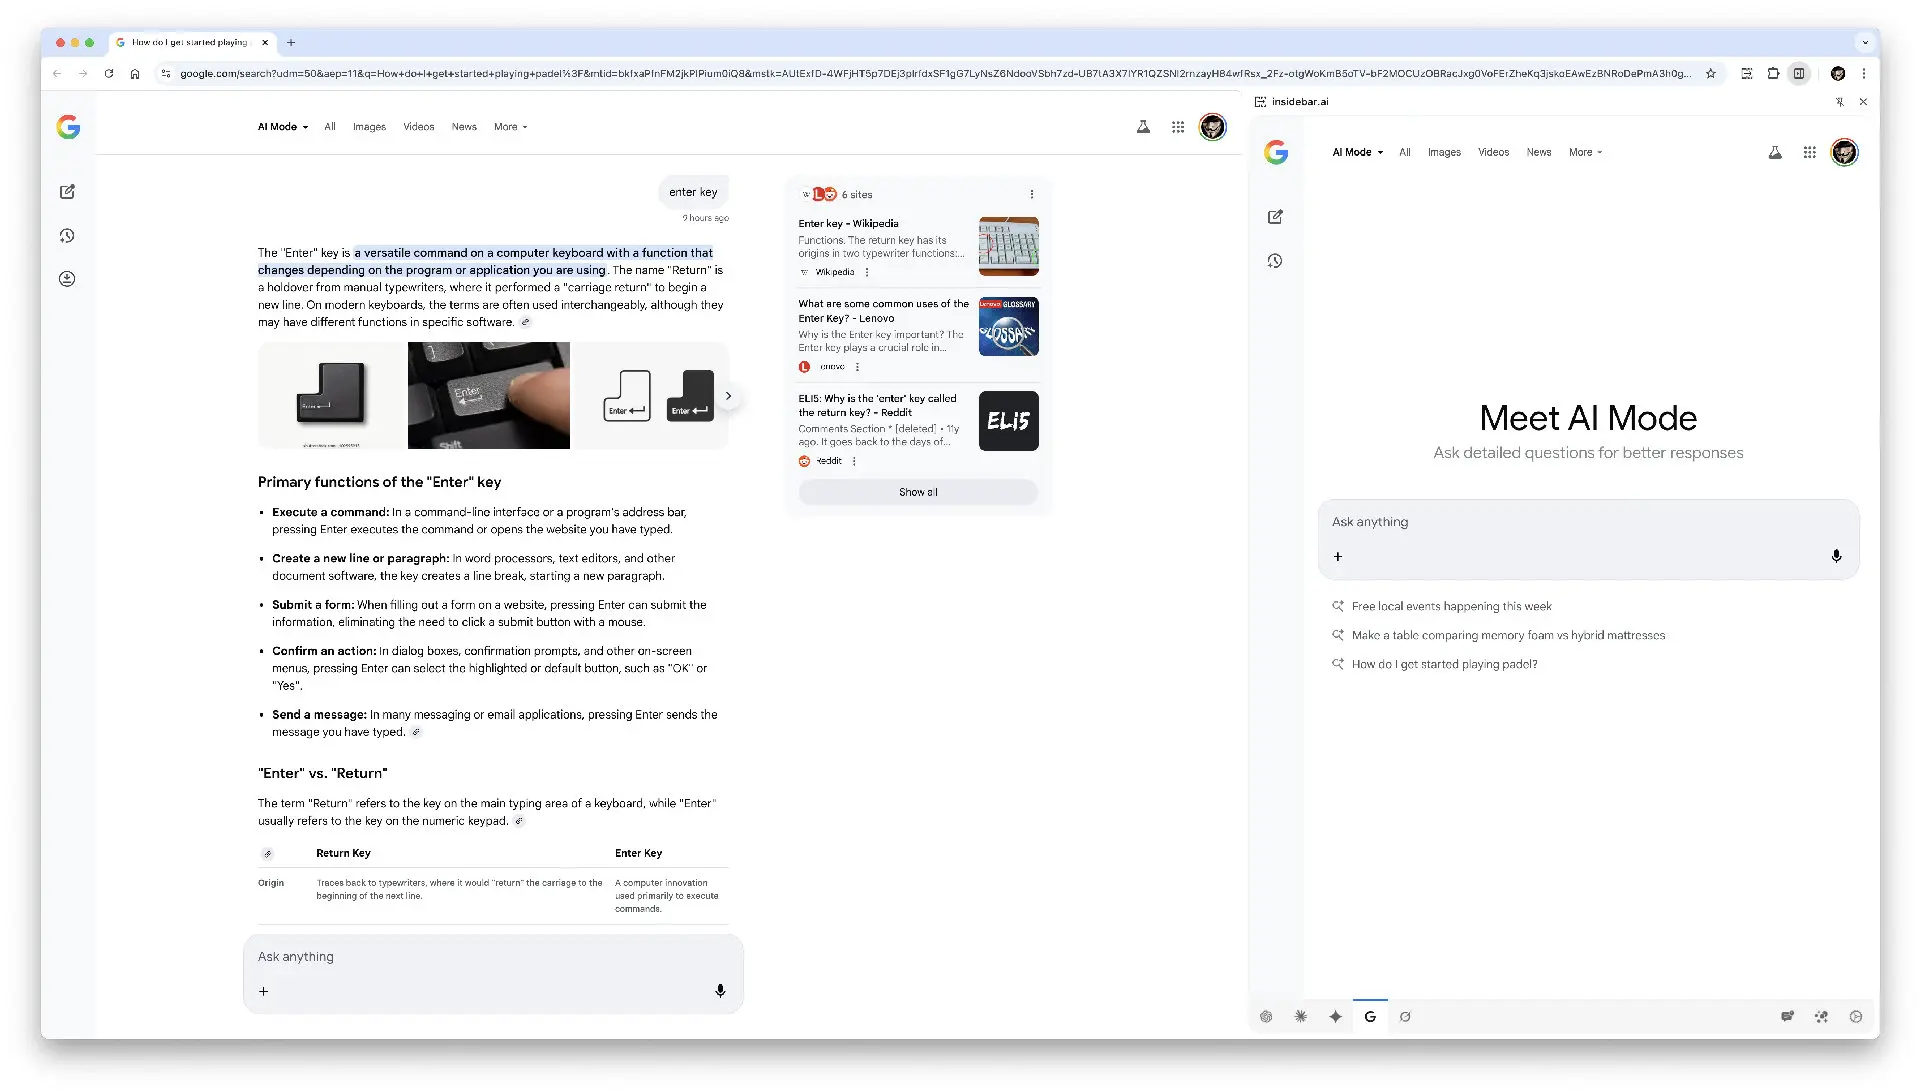
Task: Show next images with carousel arrow
Action: click(729, 396)
